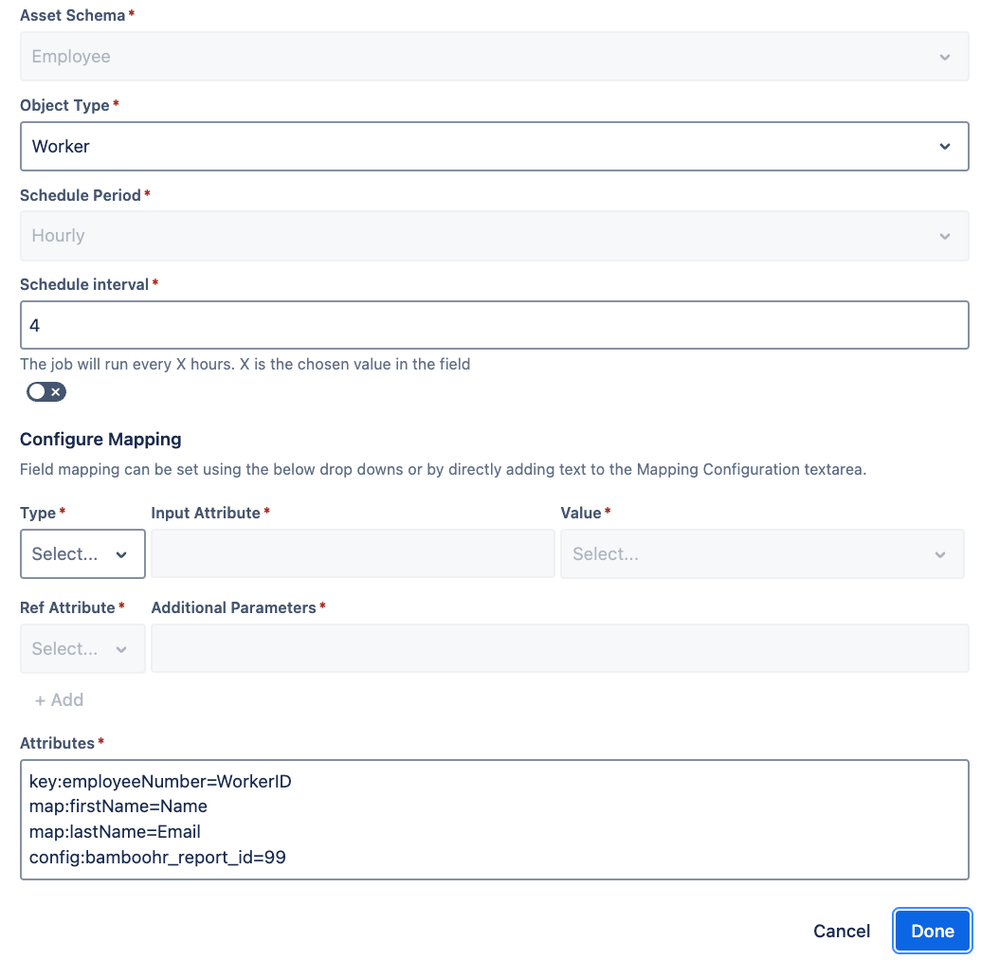Click the Type field chevron icon
This screenshot has height=976, width=999.
[121, 555]
